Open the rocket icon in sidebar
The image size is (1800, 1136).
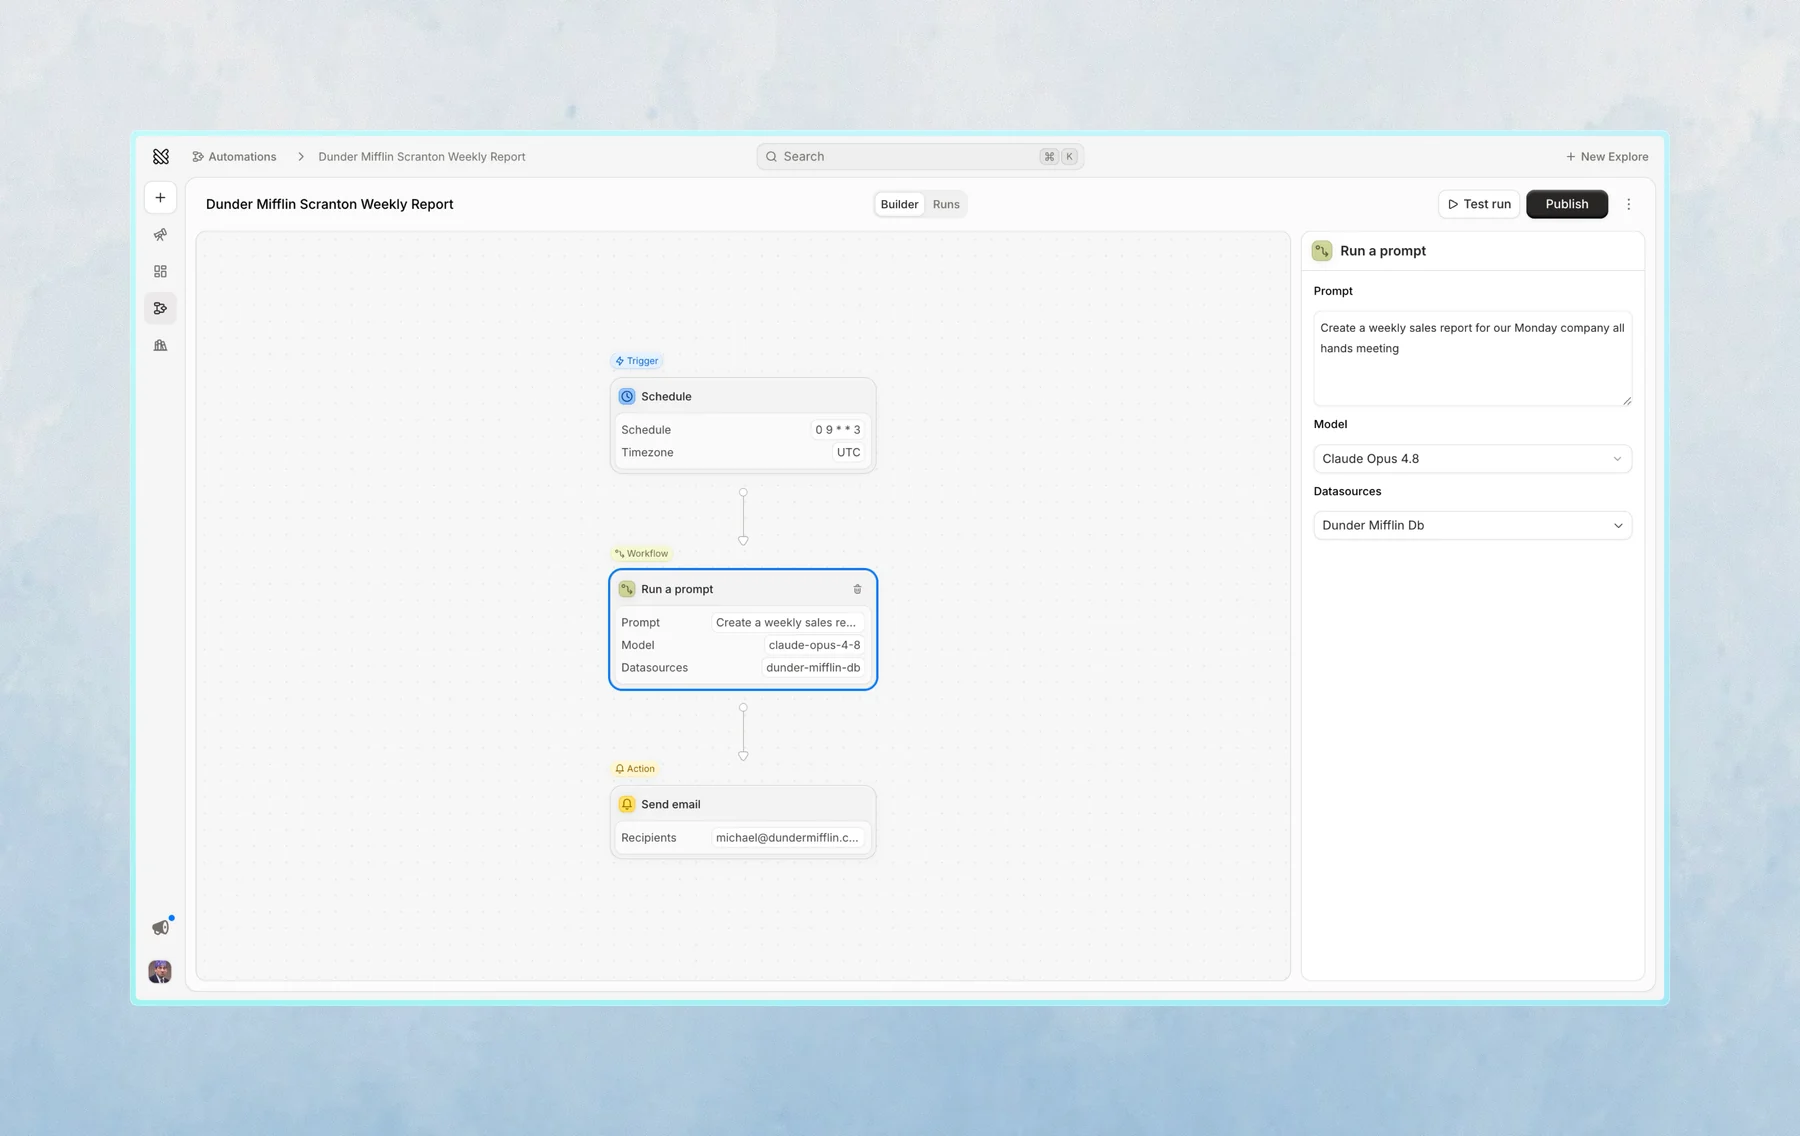tap(160, 235)
